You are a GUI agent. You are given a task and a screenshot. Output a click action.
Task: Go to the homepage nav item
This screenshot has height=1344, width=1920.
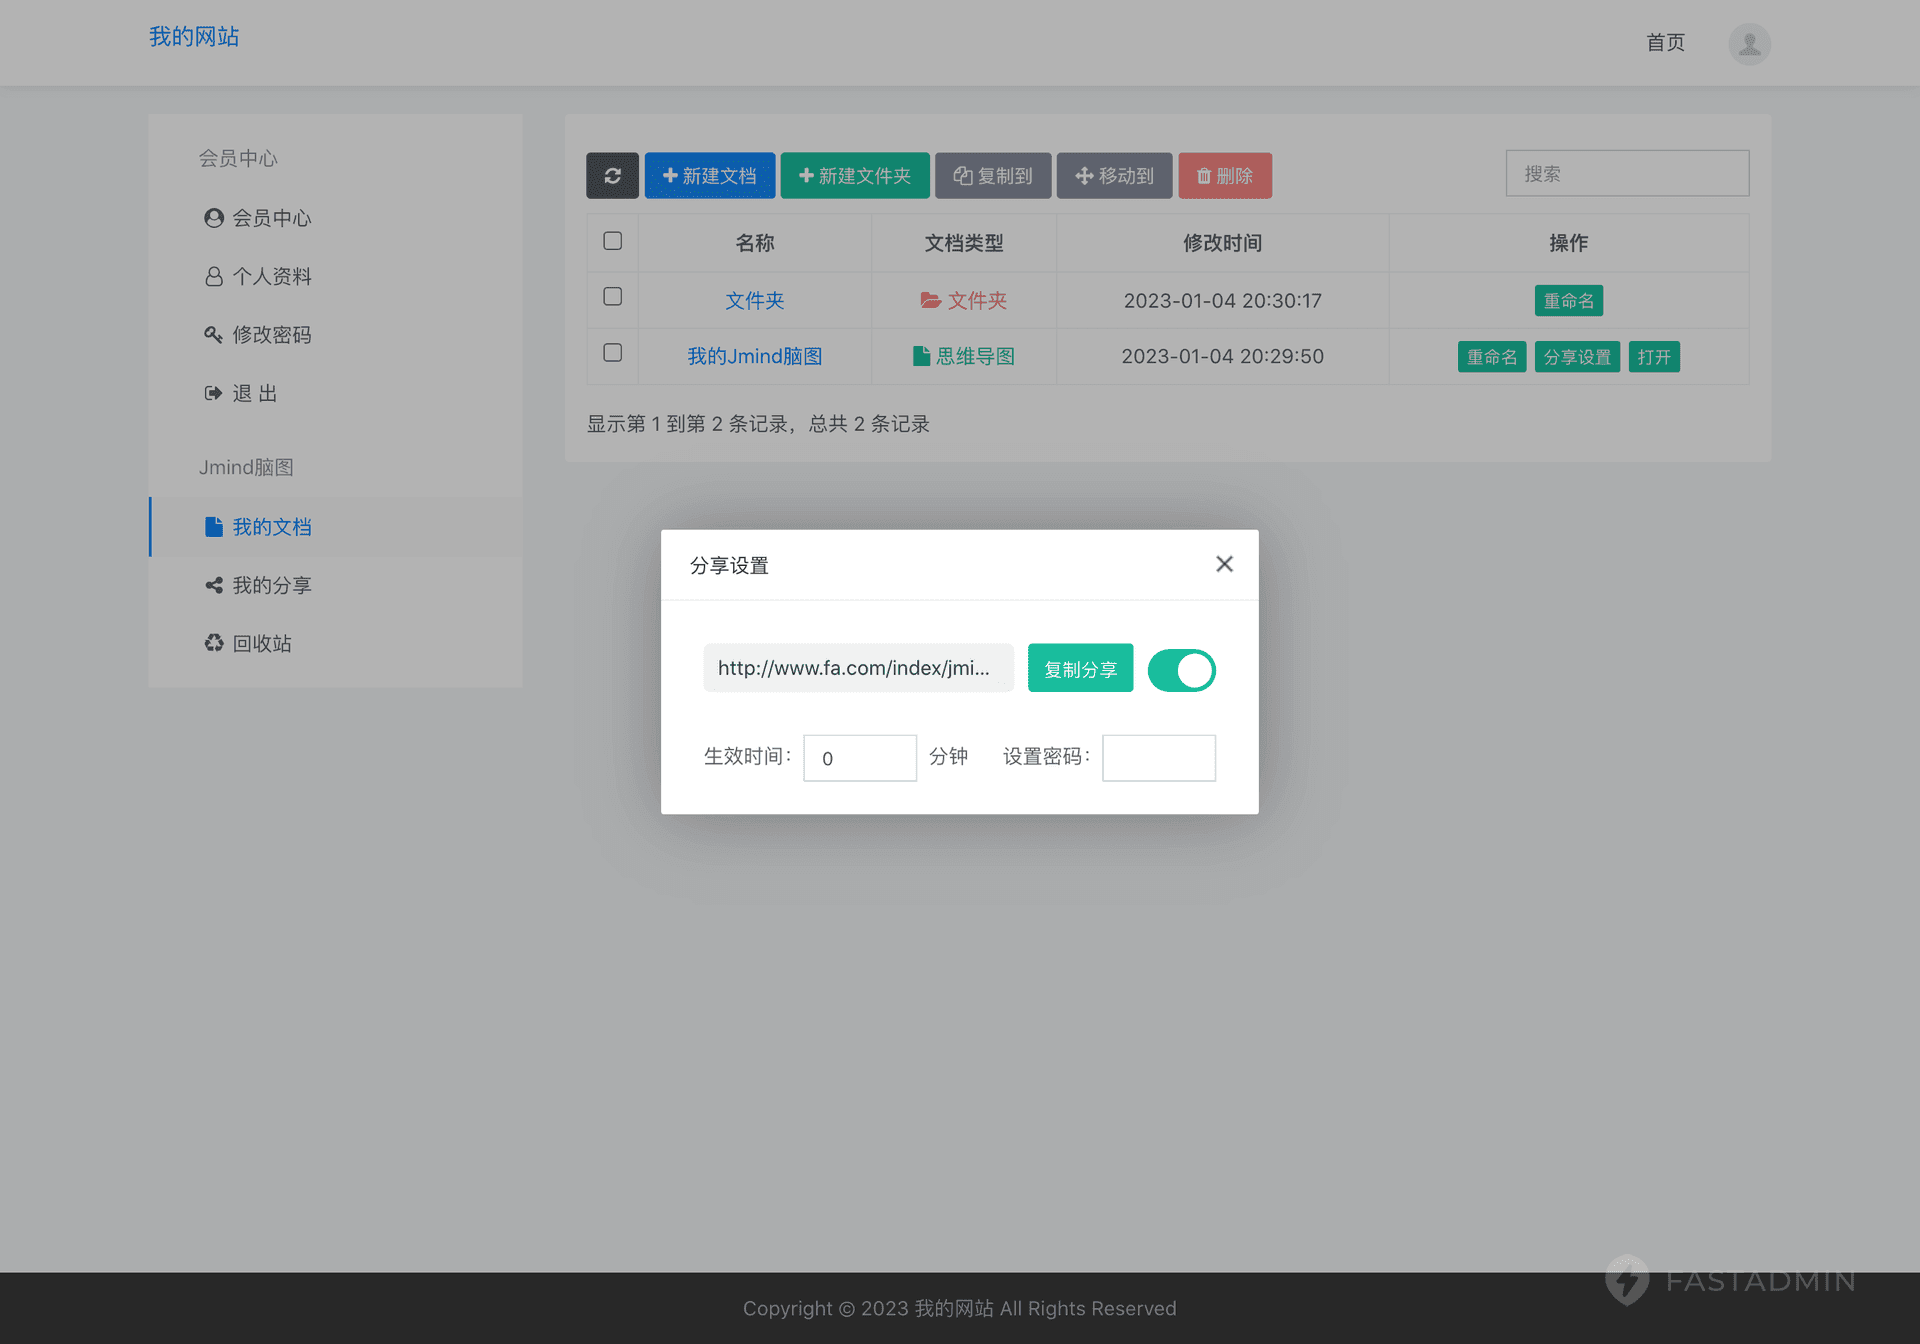(x=1665, y=43)
